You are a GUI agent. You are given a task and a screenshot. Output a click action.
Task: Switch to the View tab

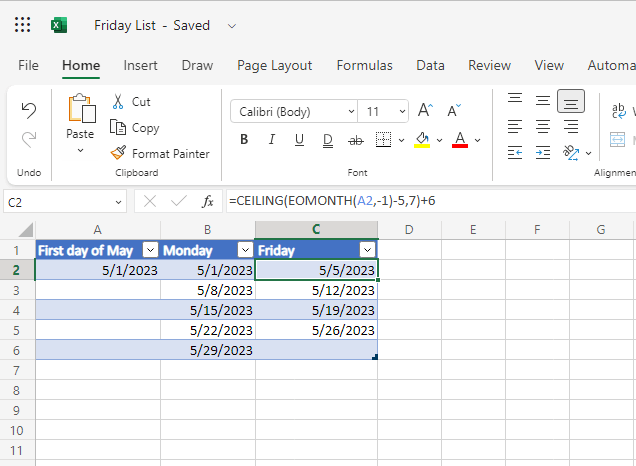pyautogui.click(x=549, y=65)
